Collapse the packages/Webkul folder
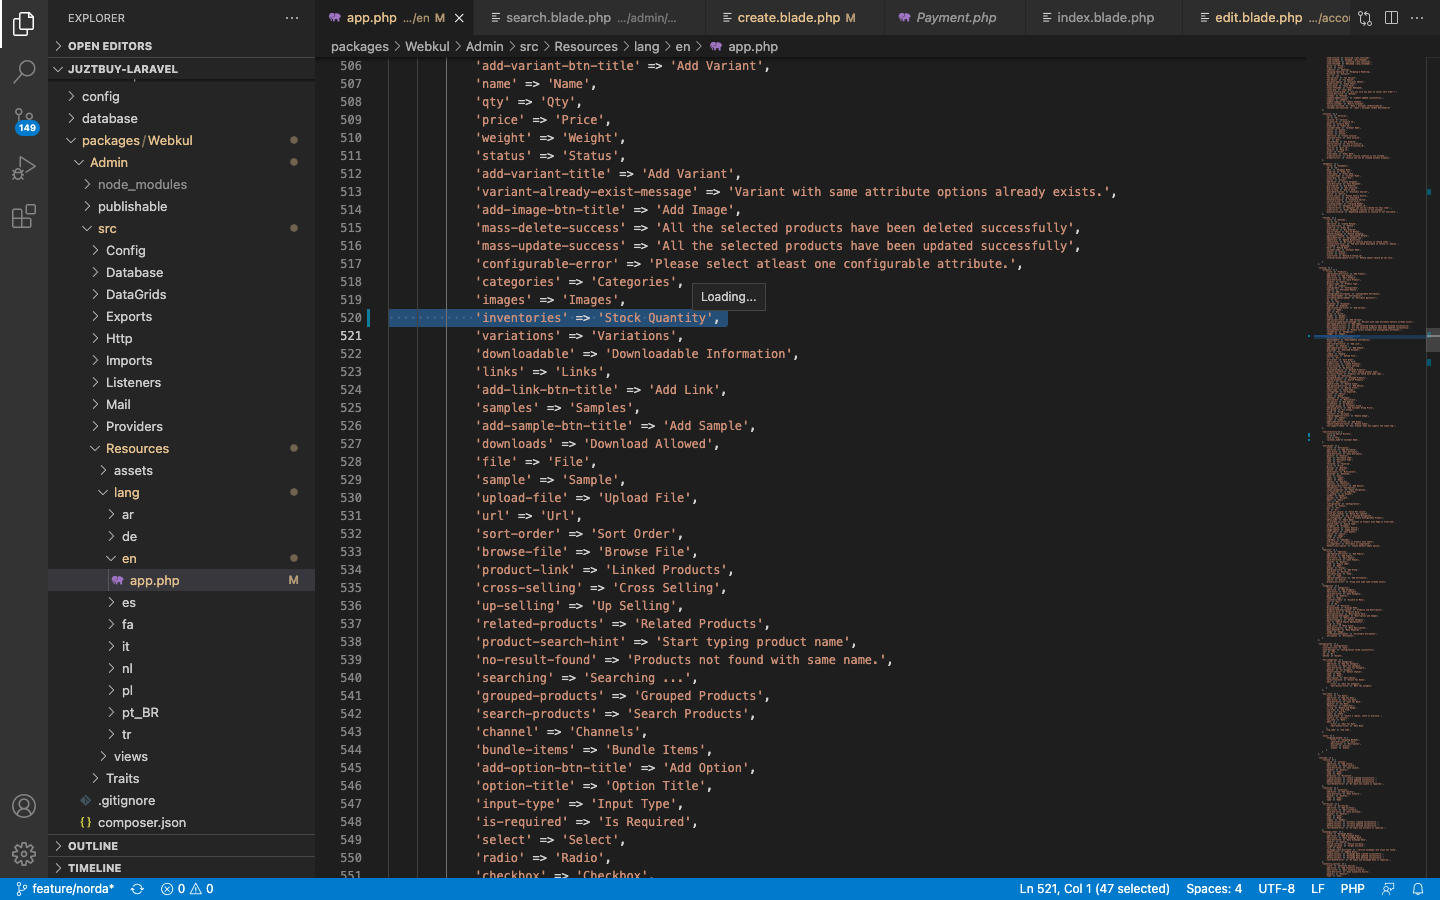 tap(181, 141)
